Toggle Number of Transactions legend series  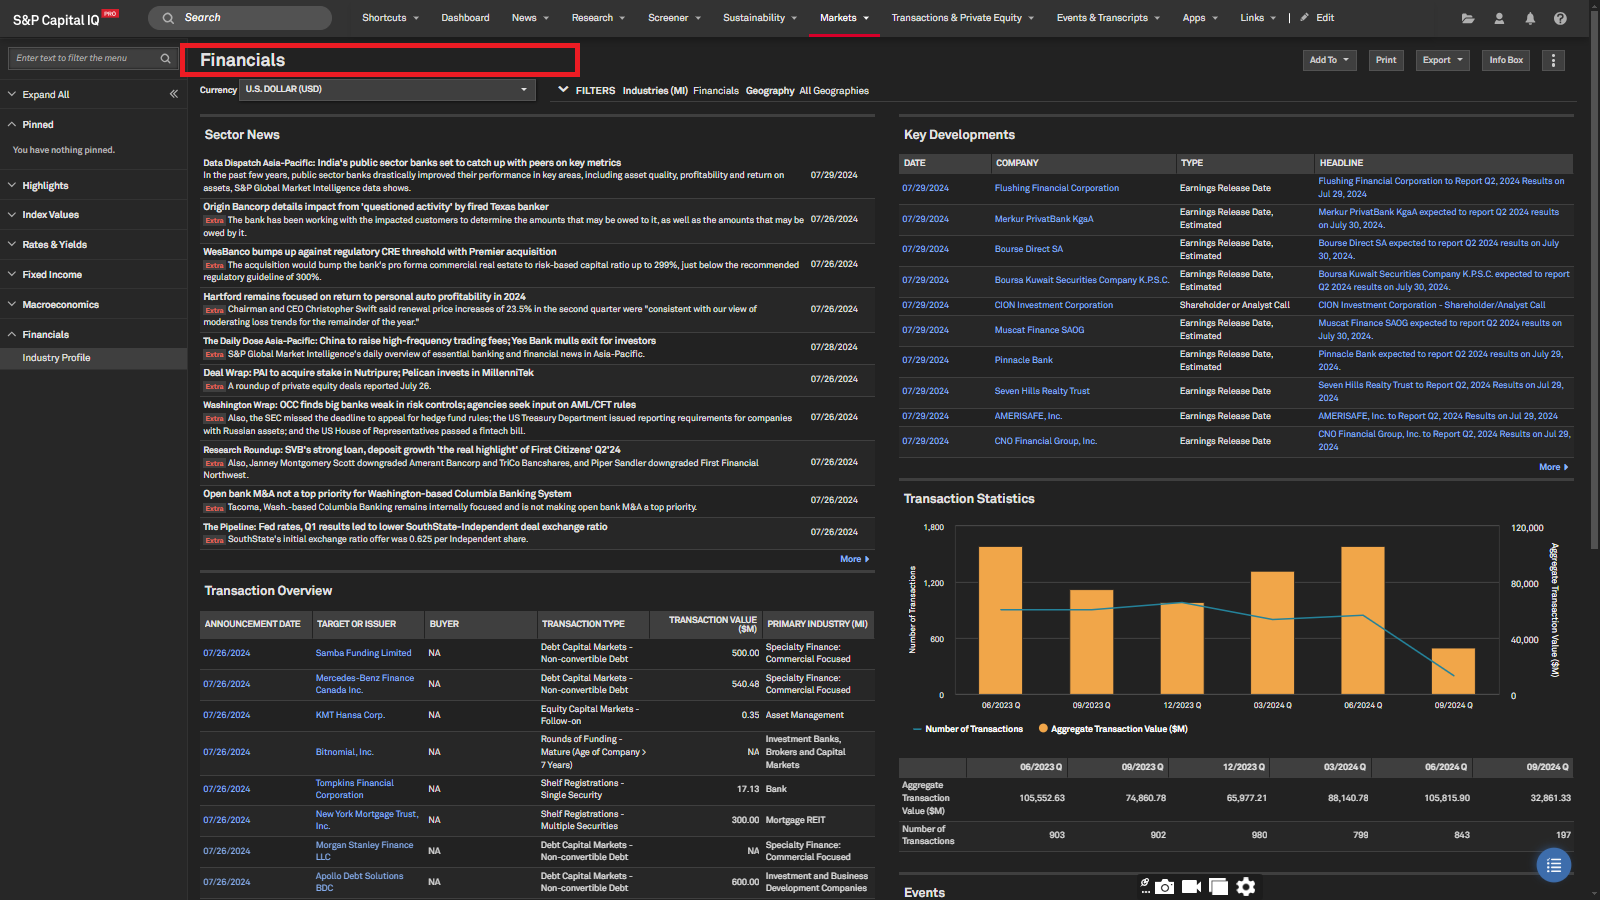(x=973, y=729)
